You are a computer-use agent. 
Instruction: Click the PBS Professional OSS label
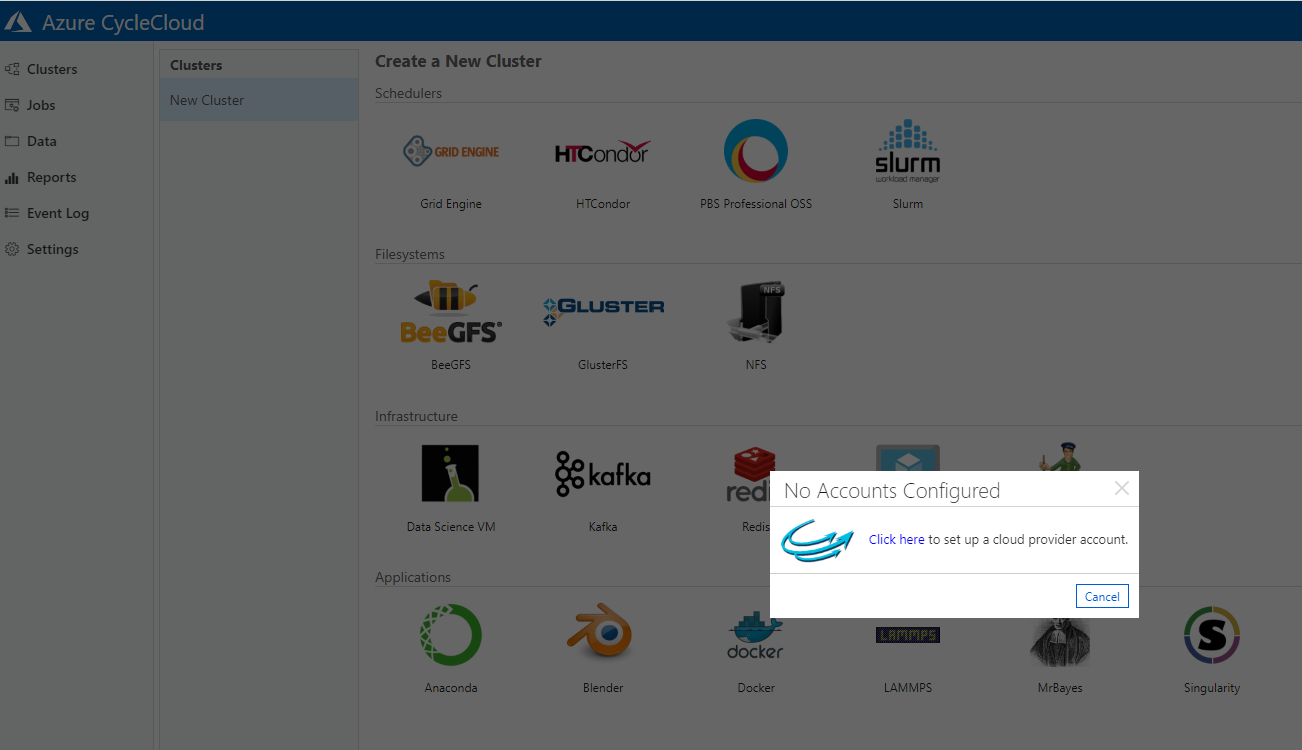756,204
